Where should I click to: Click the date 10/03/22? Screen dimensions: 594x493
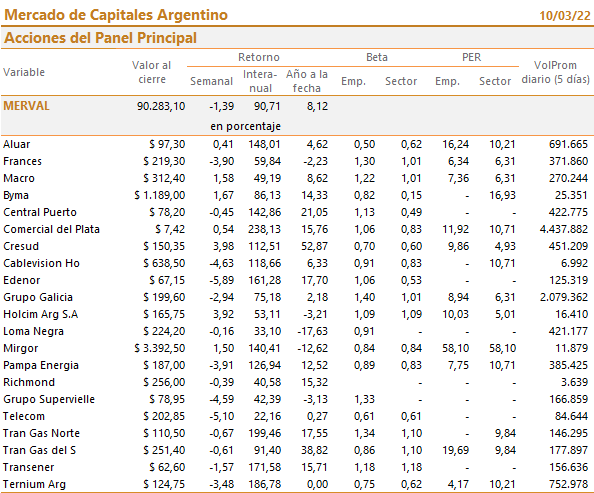565,16
